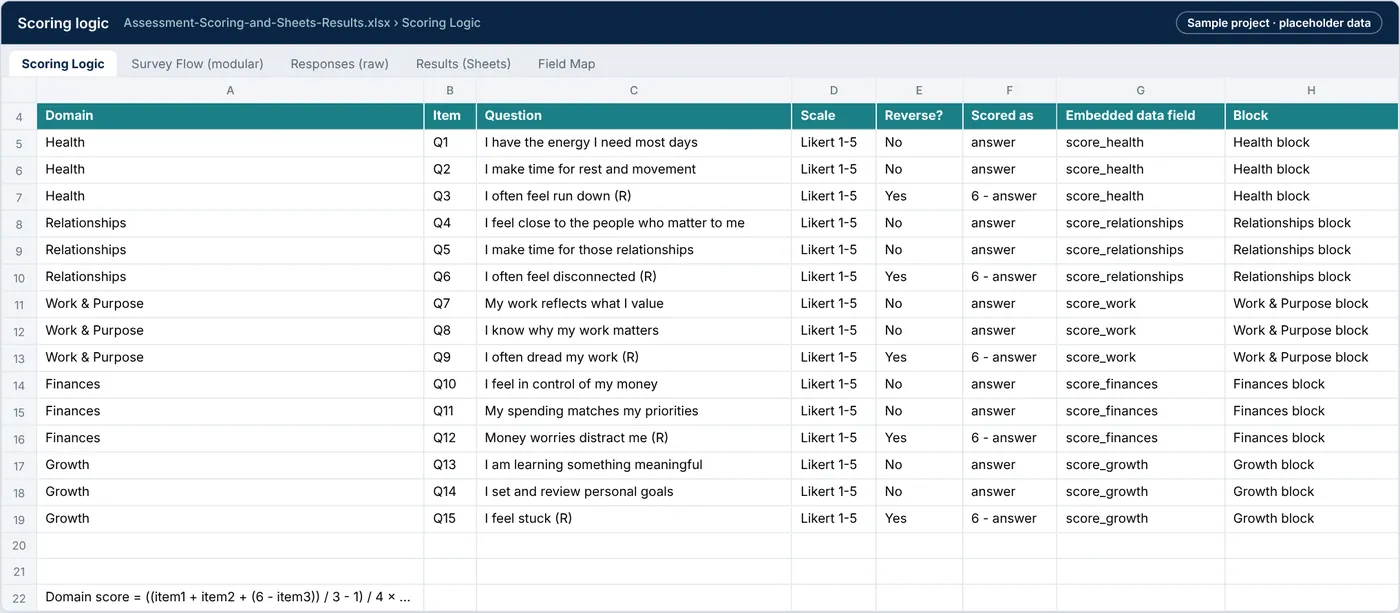Select row 4 header number
Viewport: 1400px width, 613px height.
19,116
